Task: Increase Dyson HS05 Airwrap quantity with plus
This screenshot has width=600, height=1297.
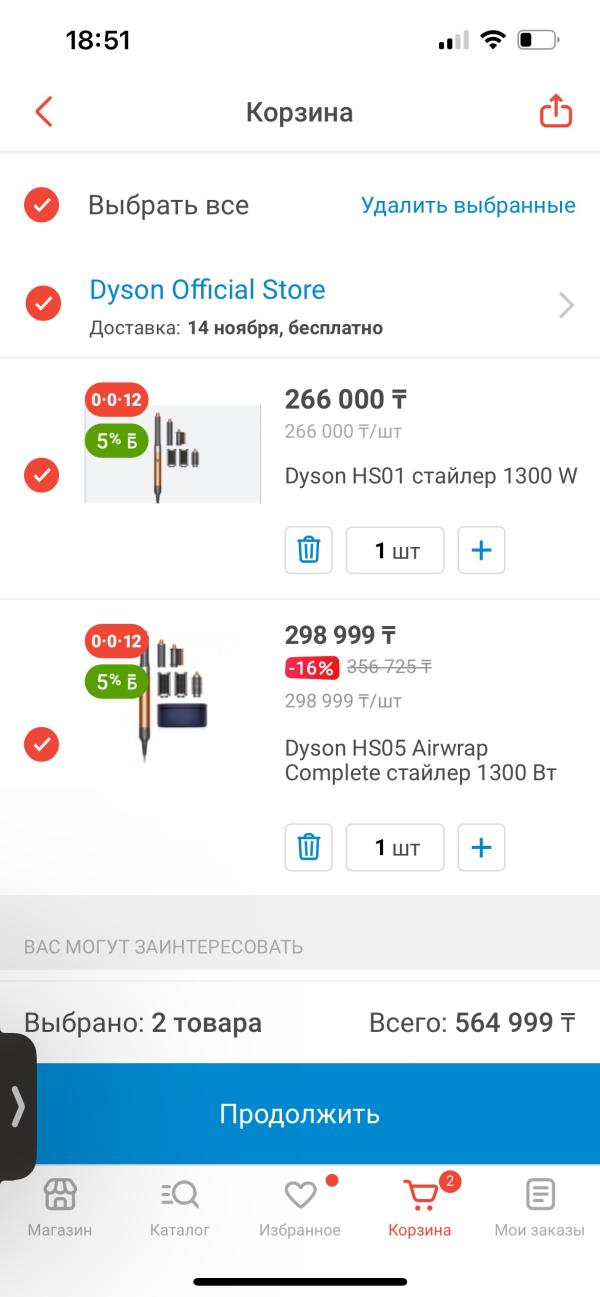Action: (481, 847)
